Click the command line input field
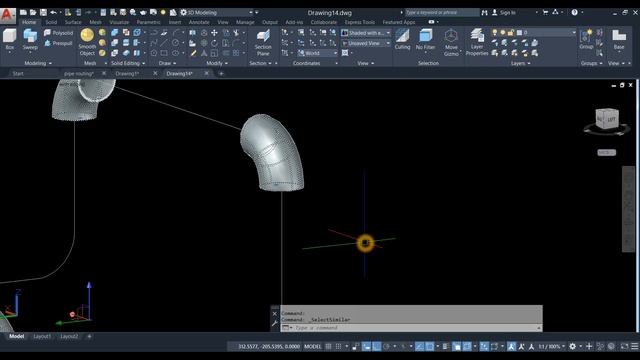640x360 pixels. pyautogui.click(x=411, y=328)
